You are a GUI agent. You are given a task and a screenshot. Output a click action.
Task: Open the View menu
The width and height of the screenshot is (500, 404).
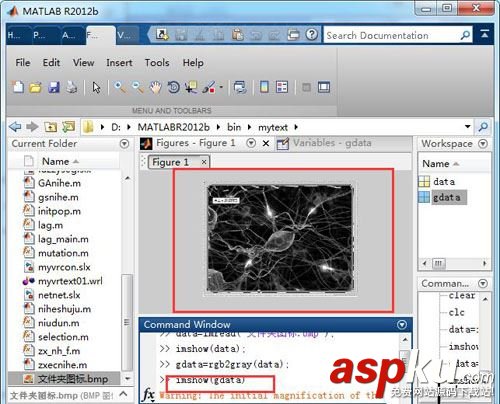pos(83,63)
